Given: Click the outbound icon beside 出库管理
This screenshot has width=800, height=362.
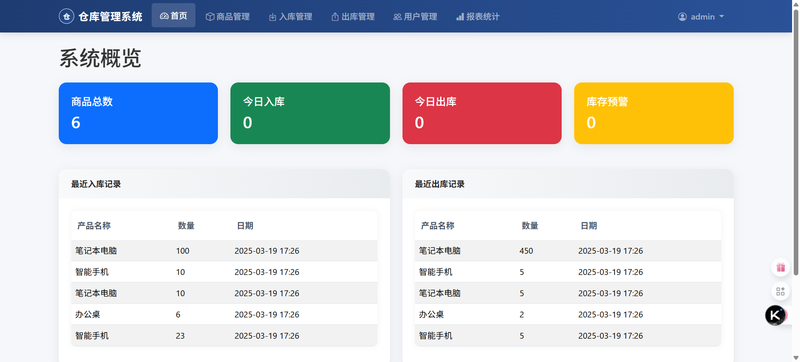Looking at the screenshot, I should (335, 17).
